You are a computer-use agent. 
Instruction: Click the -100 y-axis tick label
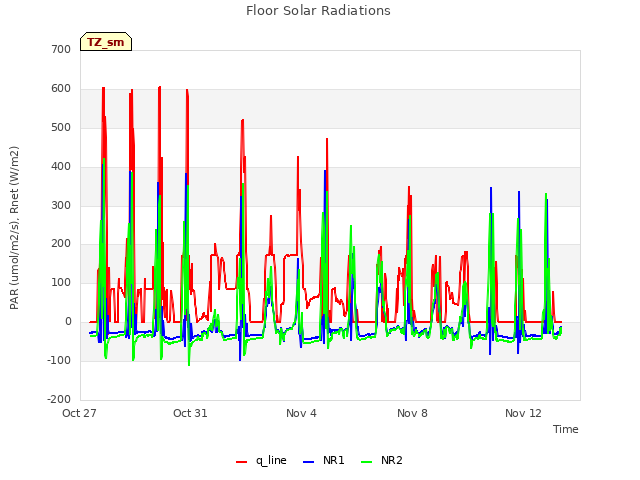pos(59,361)
